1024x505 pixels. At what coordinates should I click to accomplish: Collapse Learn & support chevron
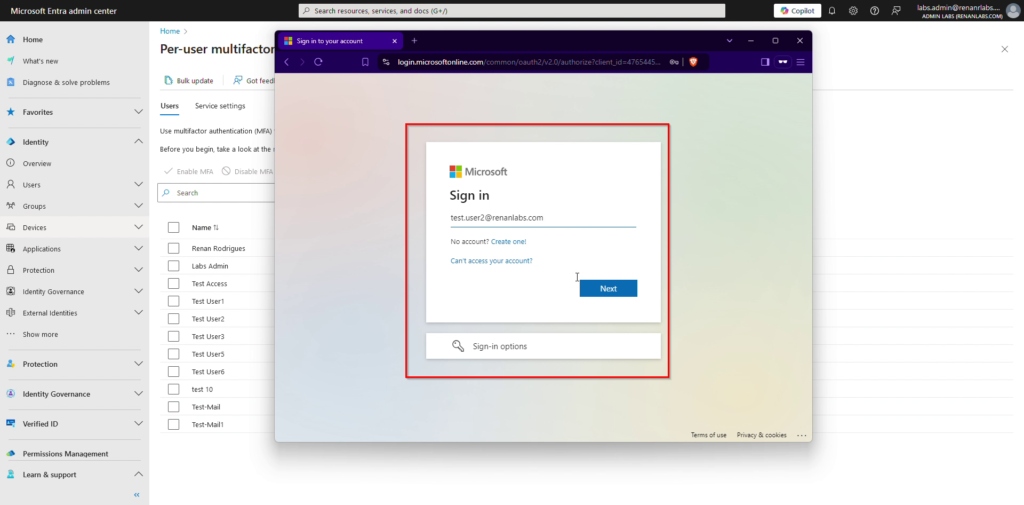138,475
